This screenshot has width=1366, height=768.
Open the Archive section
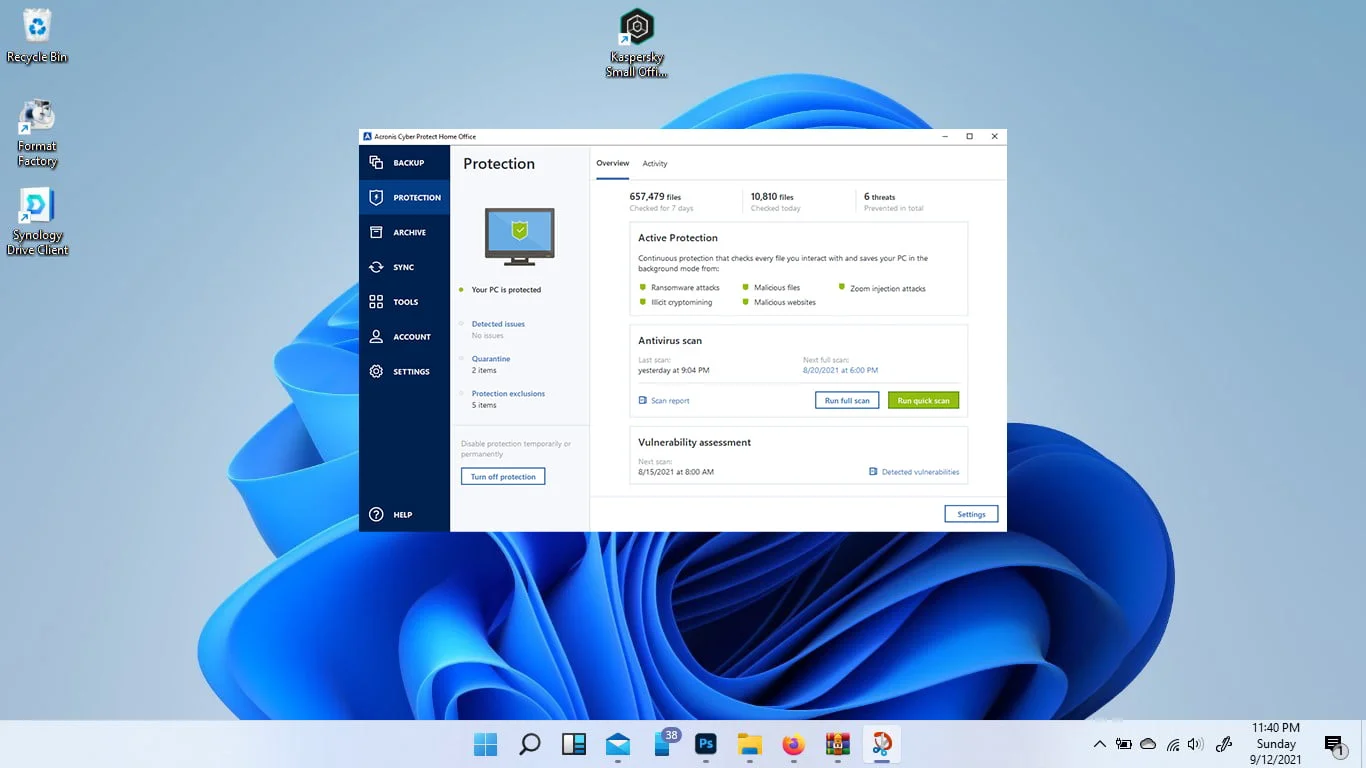pos(404,232)
